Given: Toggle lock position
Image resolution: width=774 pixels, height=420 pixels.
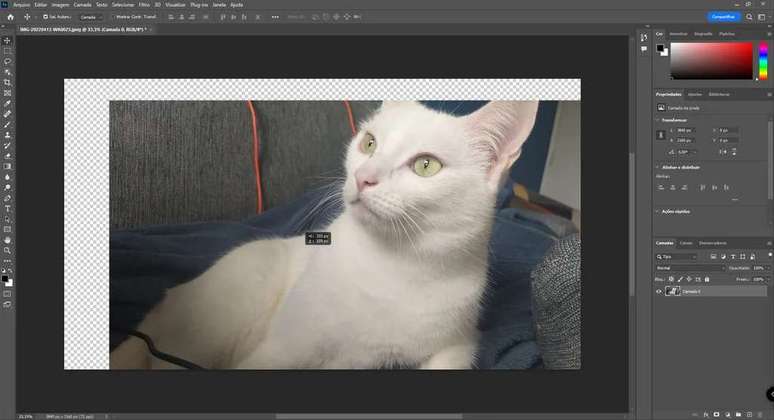Looking at the screenshot, I should click(x=689, y=279).
